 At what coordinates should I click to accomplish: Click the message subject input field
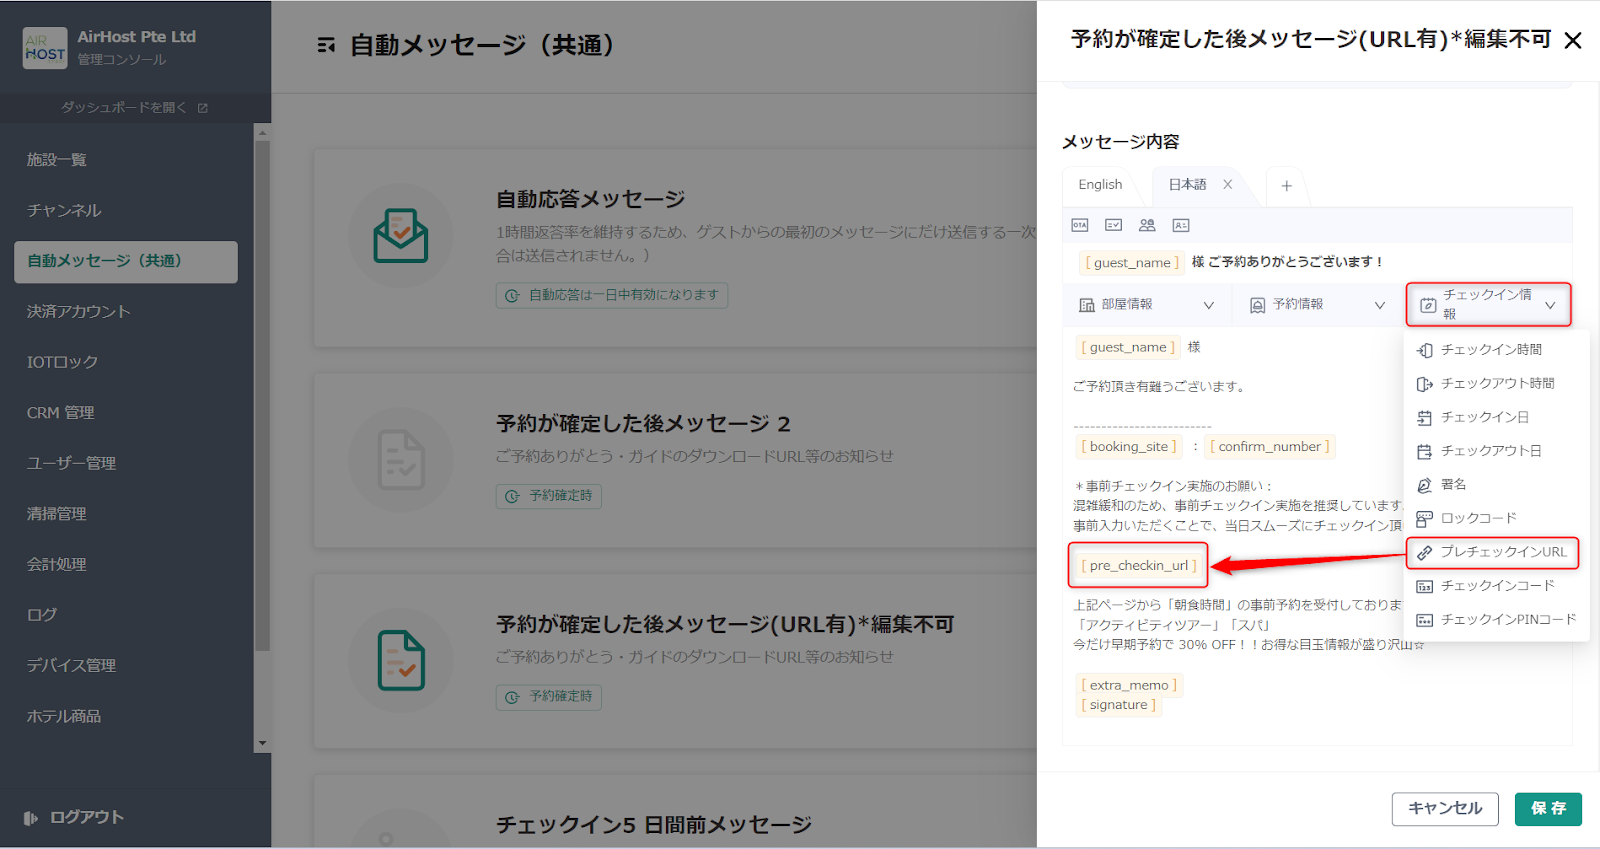(x=1318, y=262)
